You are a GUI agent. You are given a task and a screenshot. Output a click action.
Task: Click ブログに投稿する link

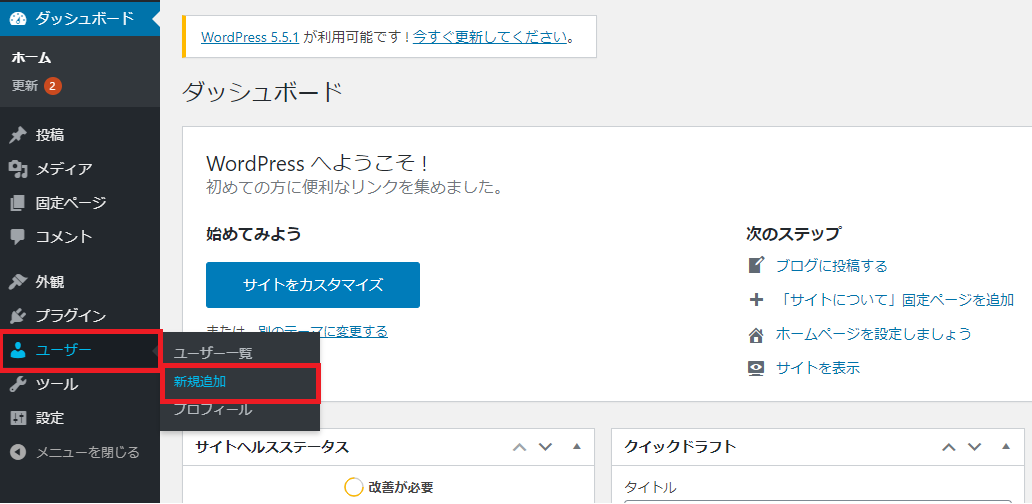[x=832, y=266]
